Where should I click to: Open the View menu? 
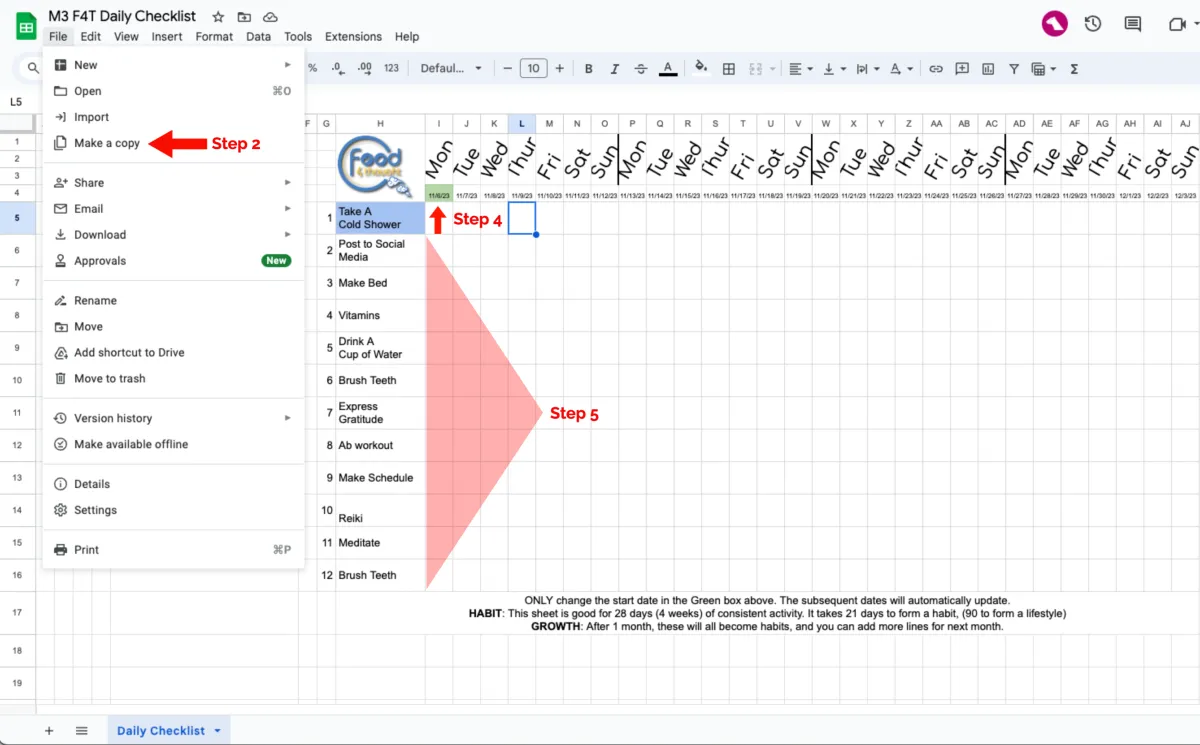[126, 36]
